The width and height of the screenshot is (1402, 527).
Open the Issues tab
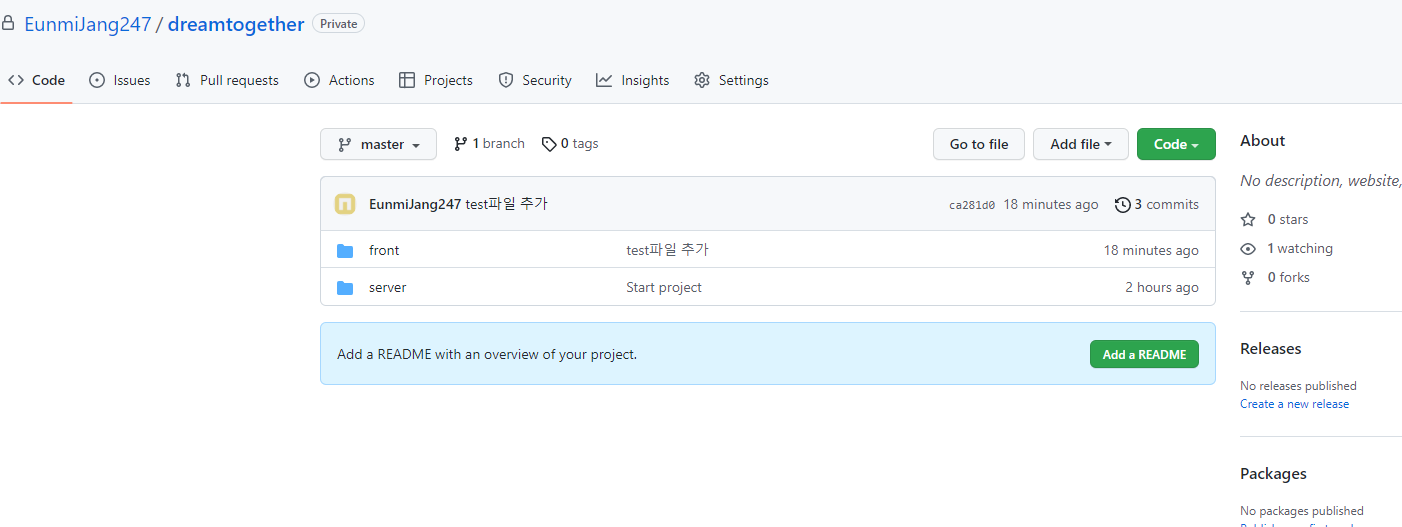pyautogui.click(x=120, y=80)
